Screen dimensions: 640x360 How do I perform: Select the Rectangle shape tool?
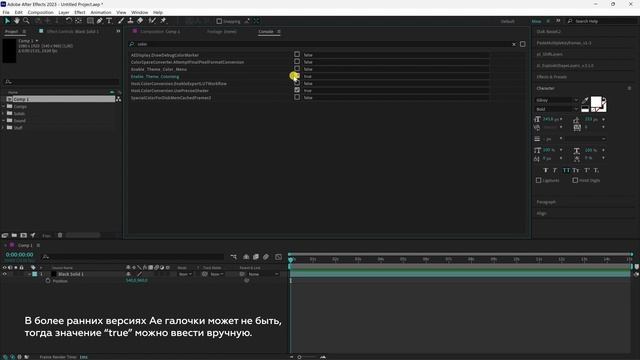[90, 21]
